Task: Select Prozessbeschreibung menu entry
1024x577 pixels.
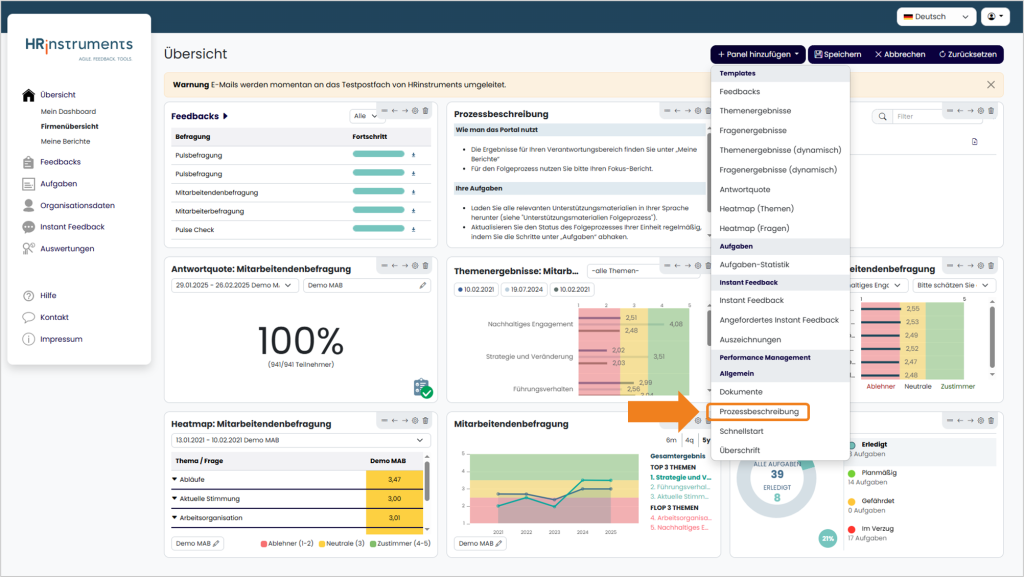Action: coord(759,412)
